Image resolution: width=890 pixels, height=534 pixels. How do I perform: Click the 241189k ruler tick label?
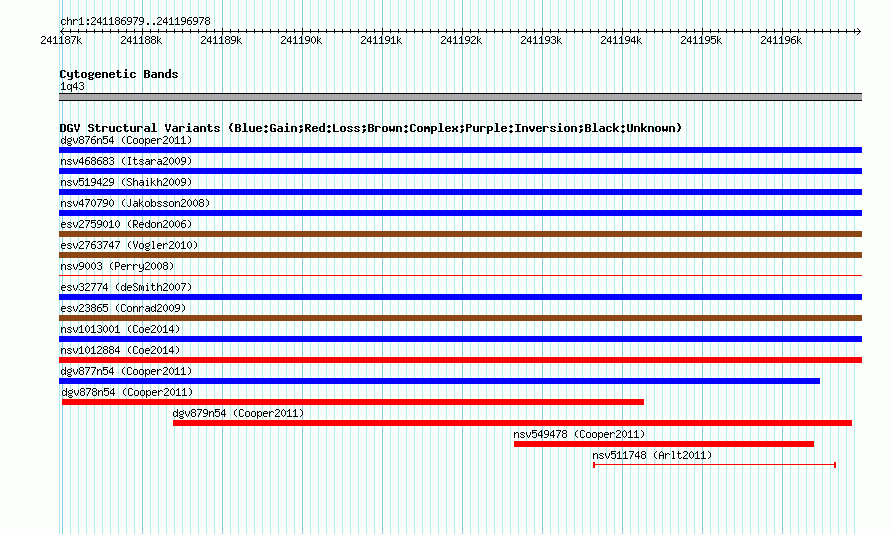click(221, 40)
